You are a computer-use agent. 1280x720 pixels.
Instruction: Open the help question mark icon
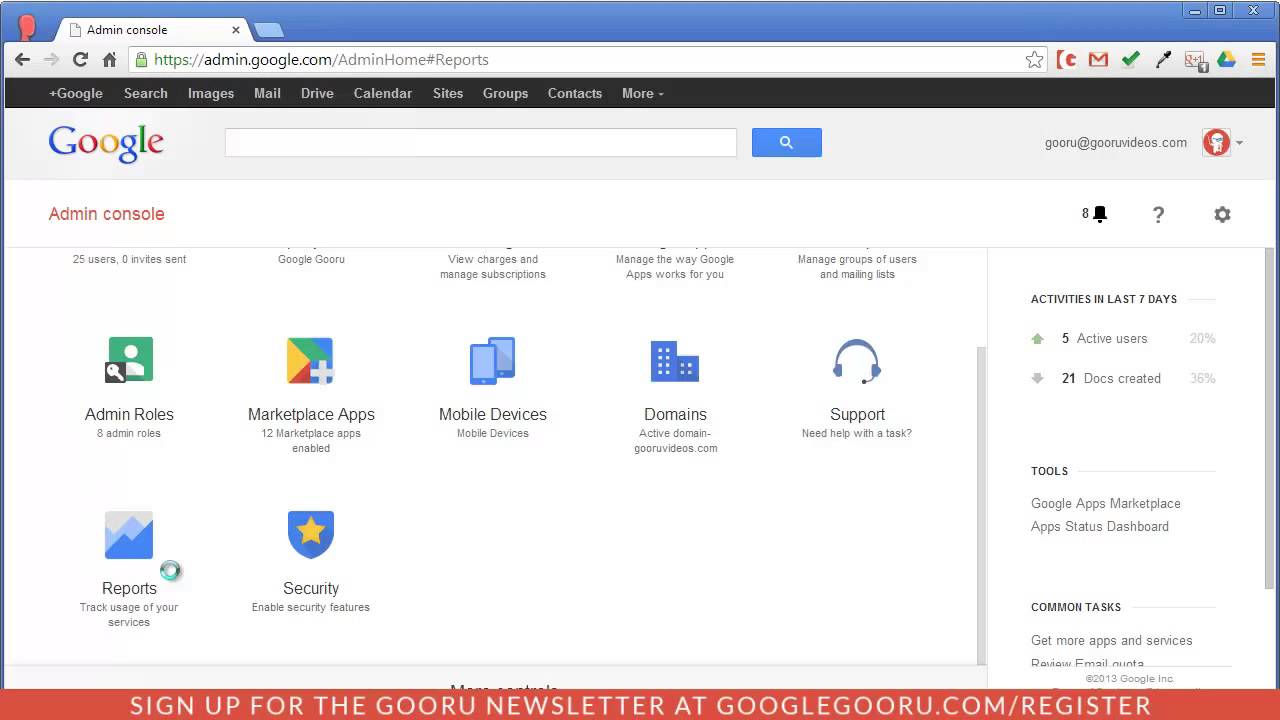(1158, 214)
